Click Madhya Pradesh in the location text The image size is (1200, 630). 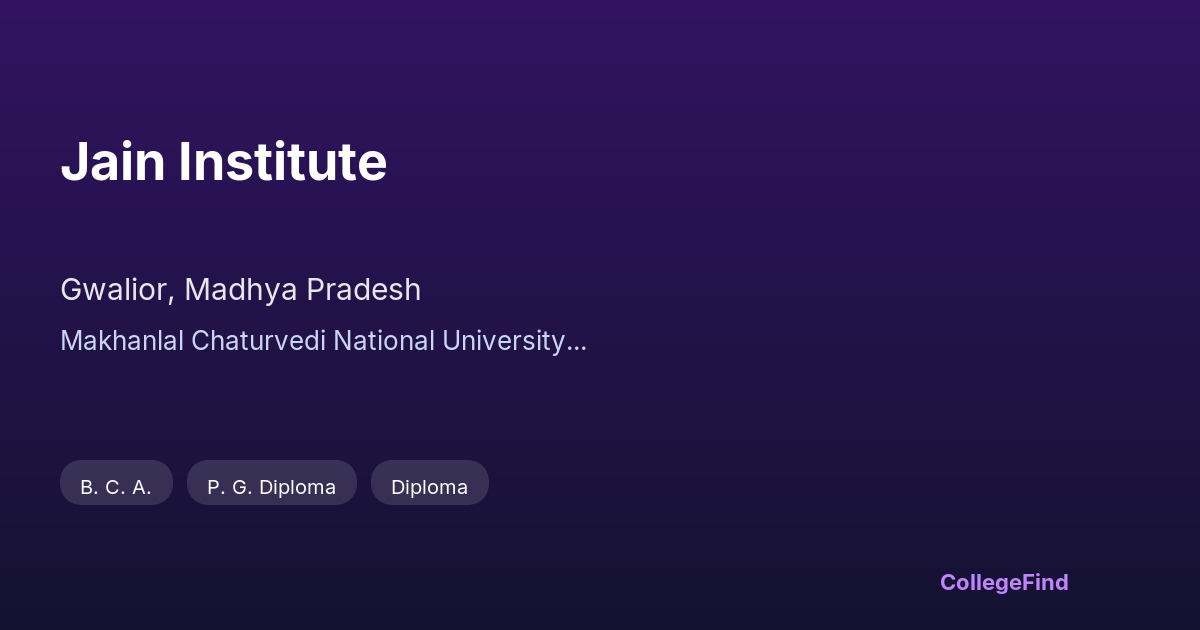(302, 290)
